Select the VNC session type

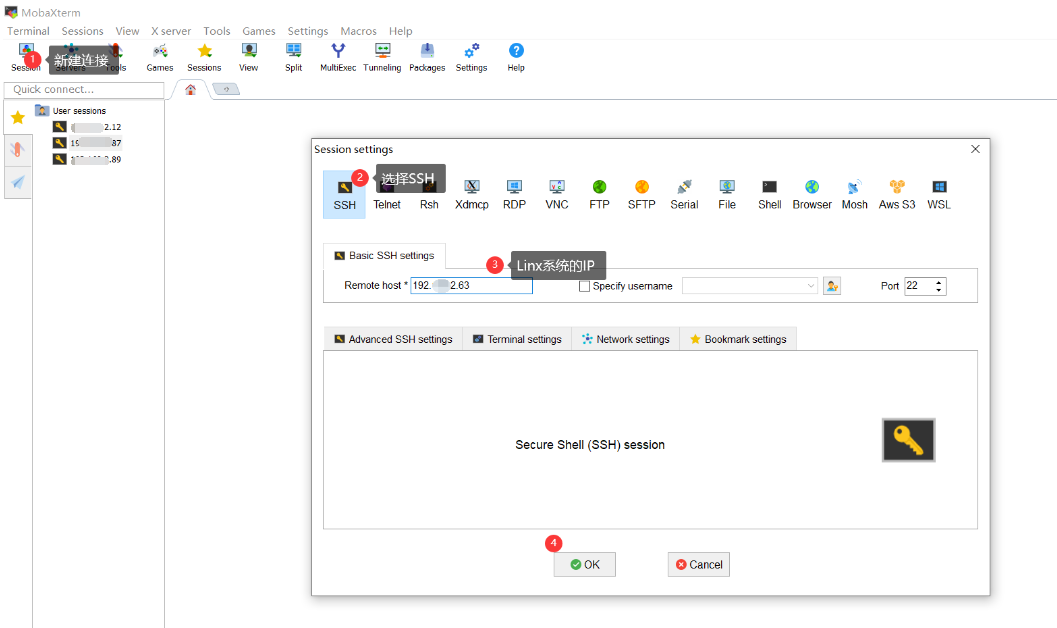(x=557, y=195)
